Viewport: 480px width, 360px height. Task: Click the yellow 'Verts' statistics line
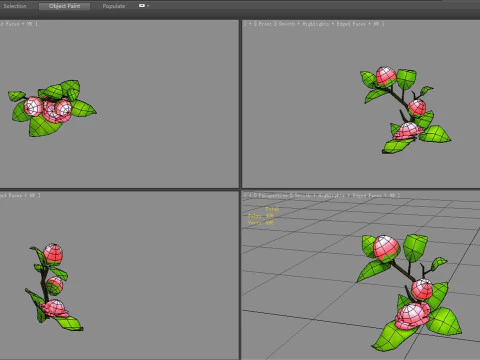coord(261,223)
